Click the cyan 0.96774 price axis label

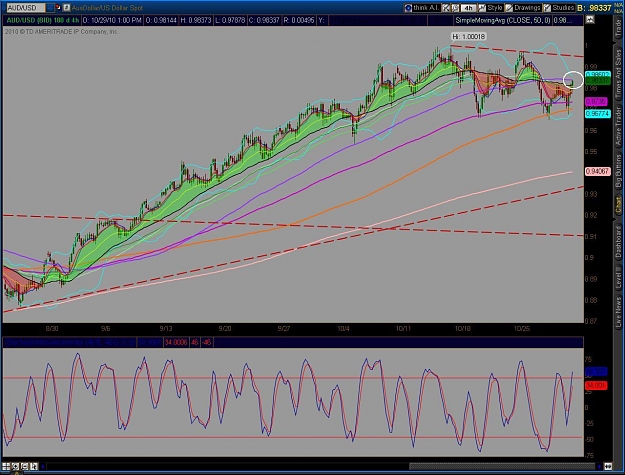[597, 114]
